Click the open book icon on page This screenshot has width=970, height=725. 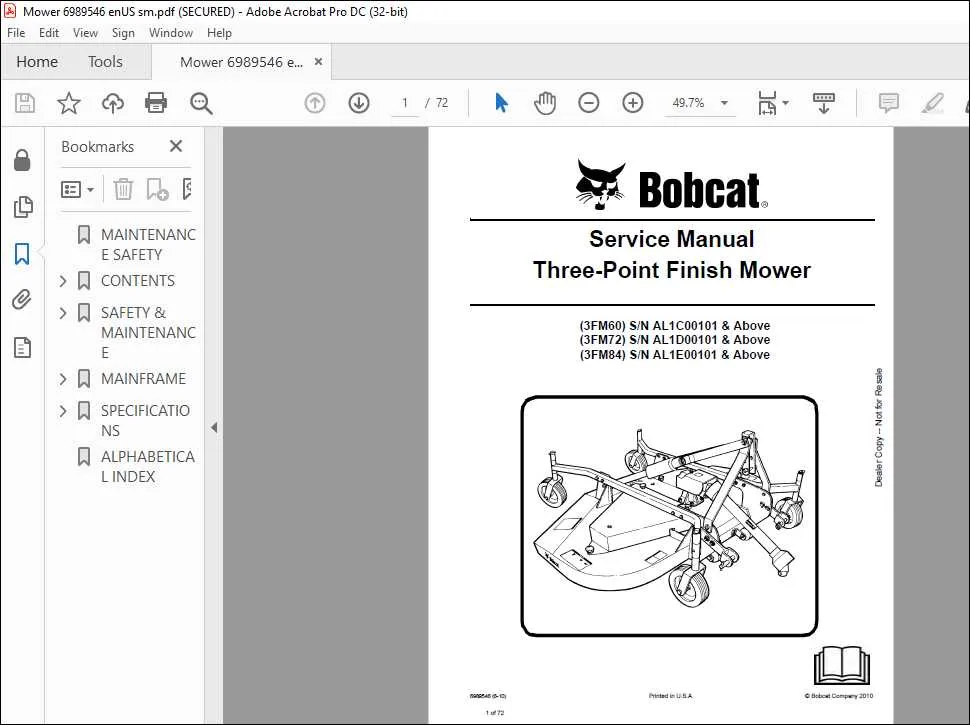pos(841,666)
